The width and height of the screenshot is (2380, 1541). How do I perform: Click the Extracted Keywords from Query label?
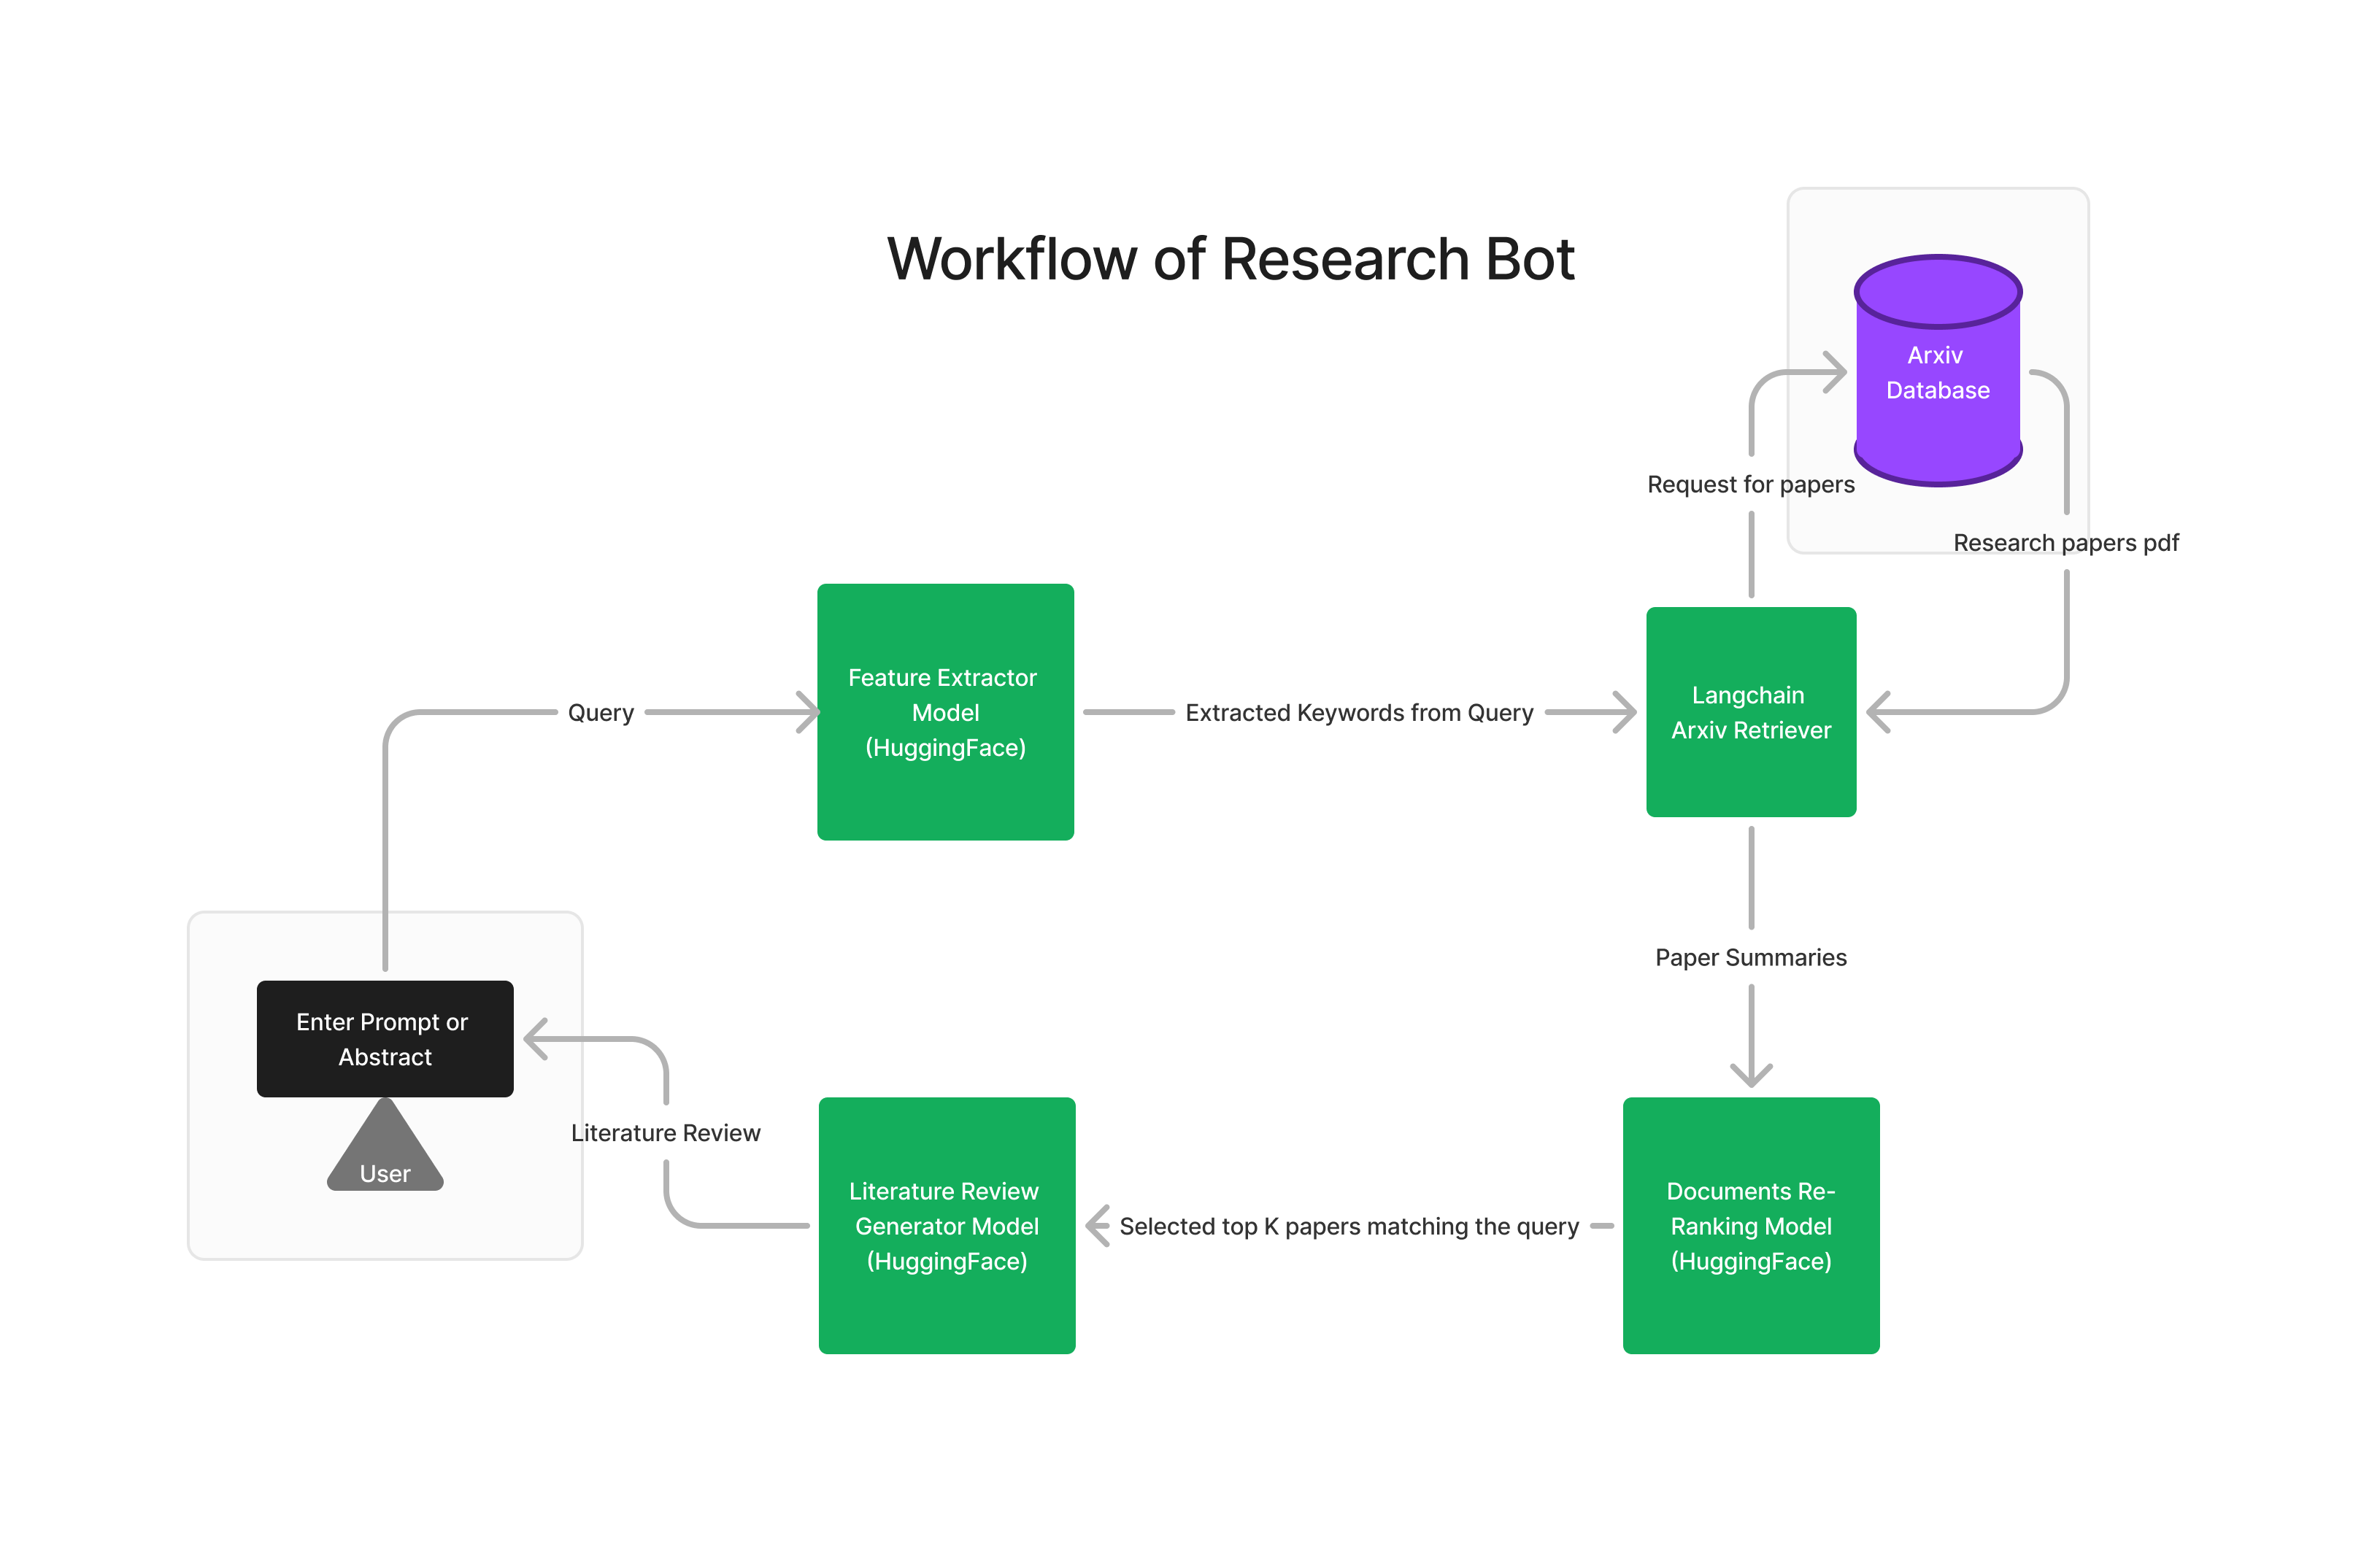(x=1358, y=712)
